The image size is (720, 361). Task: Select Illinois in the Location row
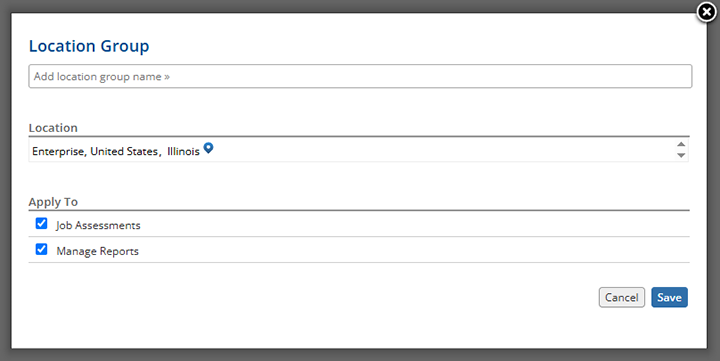pyautogui.click(x=183, y=152)
